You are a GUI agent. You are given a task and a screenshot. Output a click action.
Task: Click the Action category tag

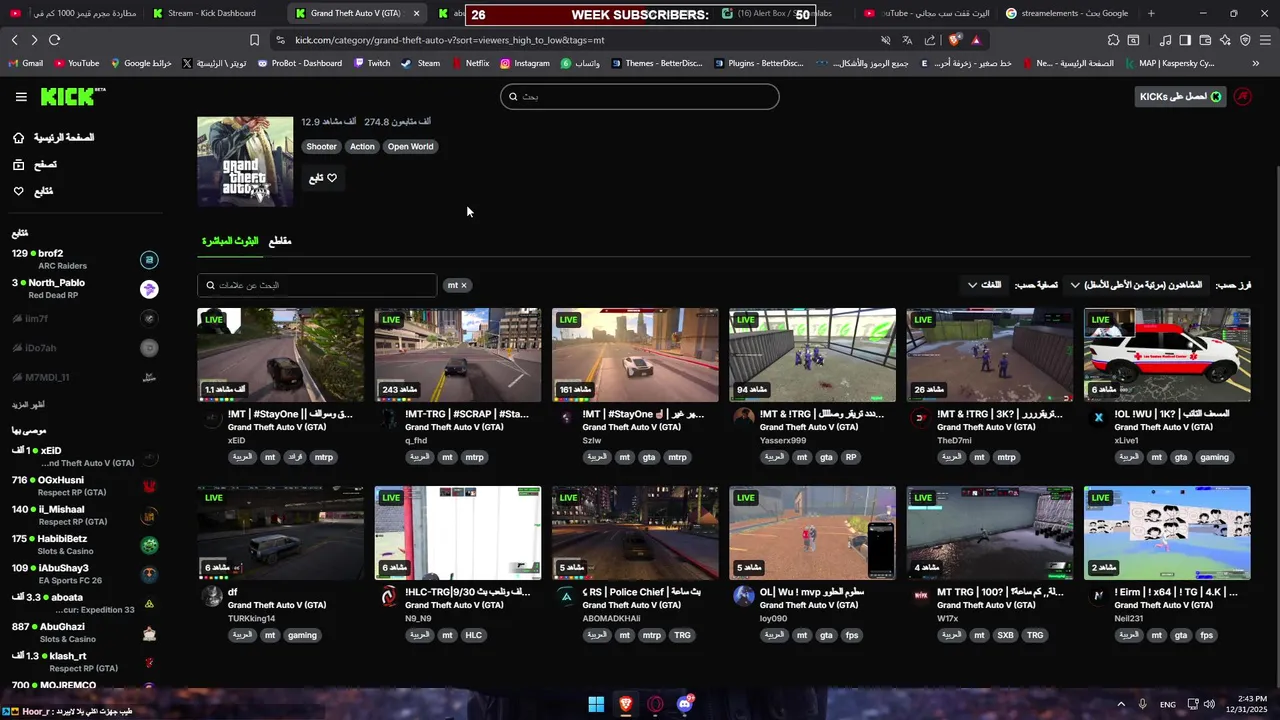(x=362, y=146)
